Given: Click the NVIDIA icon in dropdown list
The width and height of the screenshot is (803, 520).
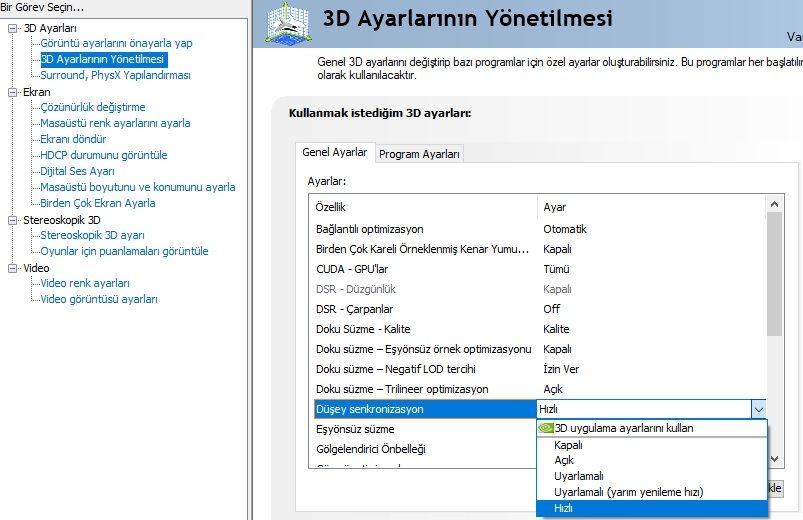Looking at the screenshot, I should (x=546, y=428).
